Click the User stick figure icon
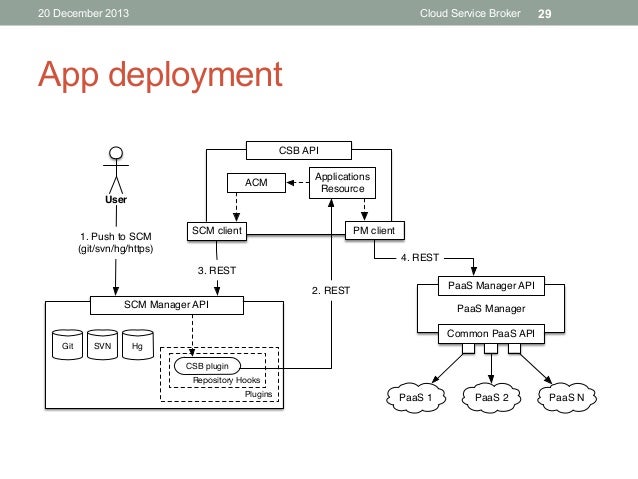The width and height of the screenshot is (638, 479). 116,170
